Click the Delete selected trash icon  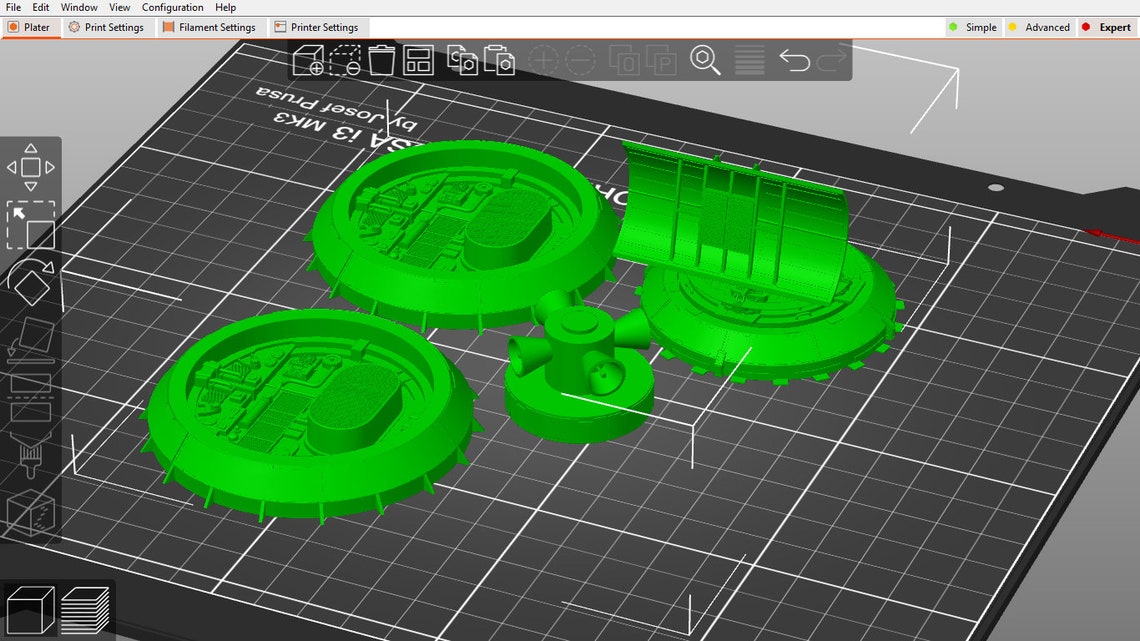(381, 60)
